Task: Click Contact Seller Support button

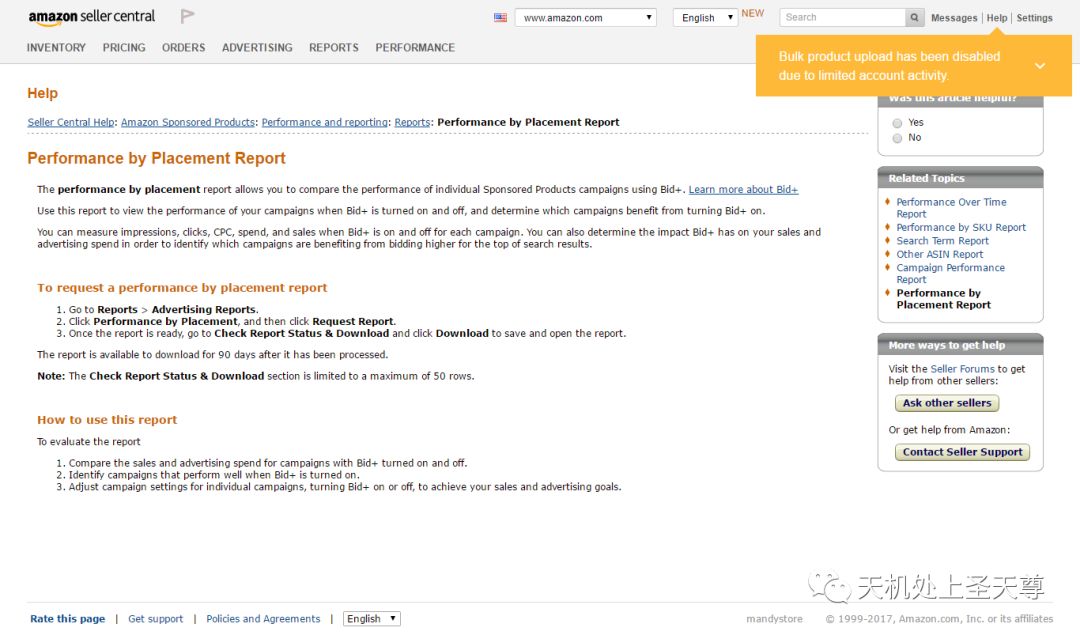Action: click(x=962, y=452)
